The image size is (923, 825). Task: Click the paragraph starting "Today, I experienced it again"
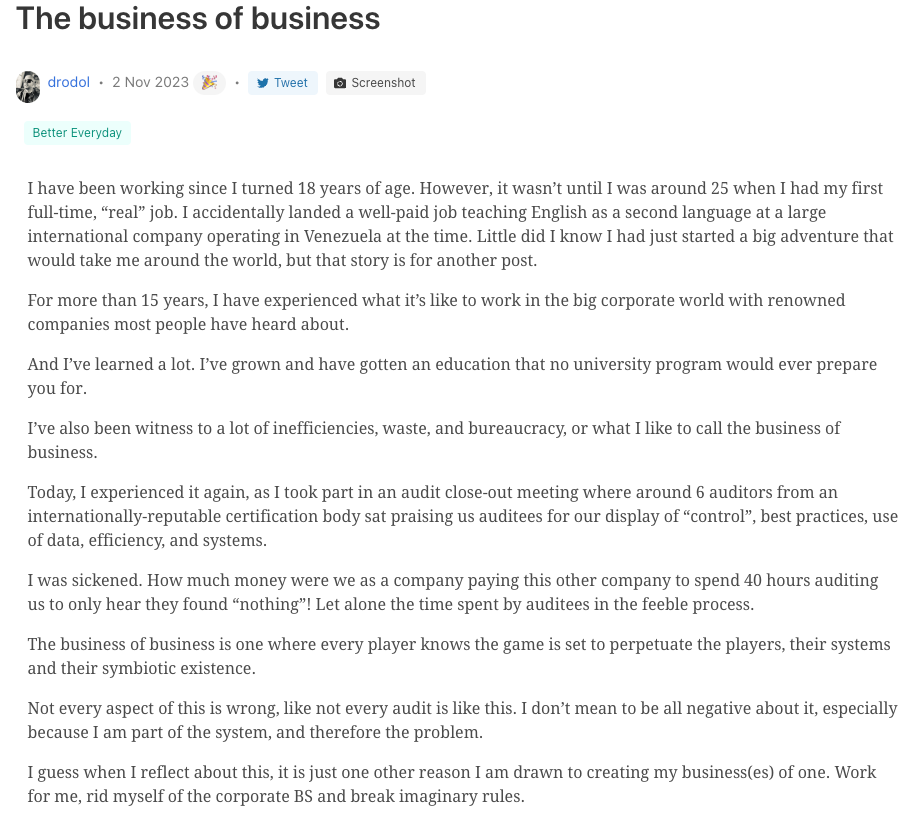[463, 516]
